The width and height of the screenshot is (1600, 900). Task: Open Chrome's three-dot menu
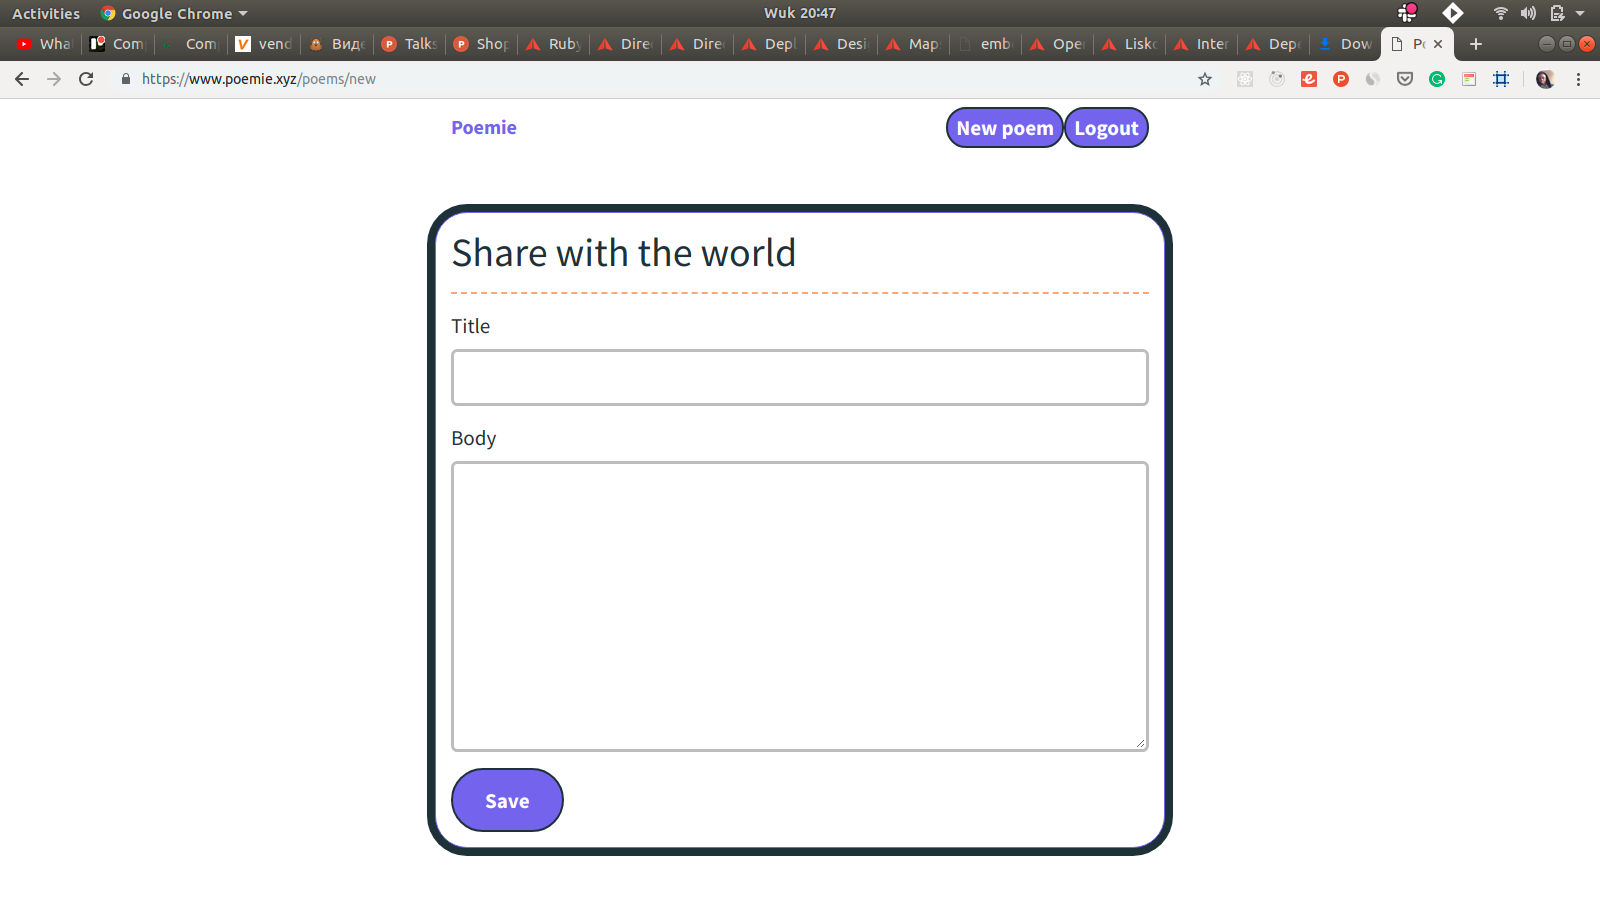pyautogui.click(x=1579, y=79)
